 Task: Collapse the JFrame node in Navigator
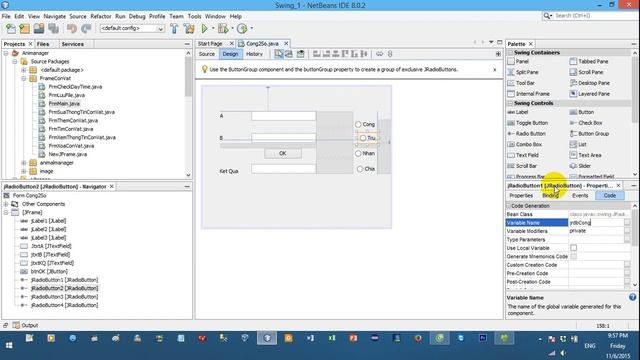click(6, 212)
